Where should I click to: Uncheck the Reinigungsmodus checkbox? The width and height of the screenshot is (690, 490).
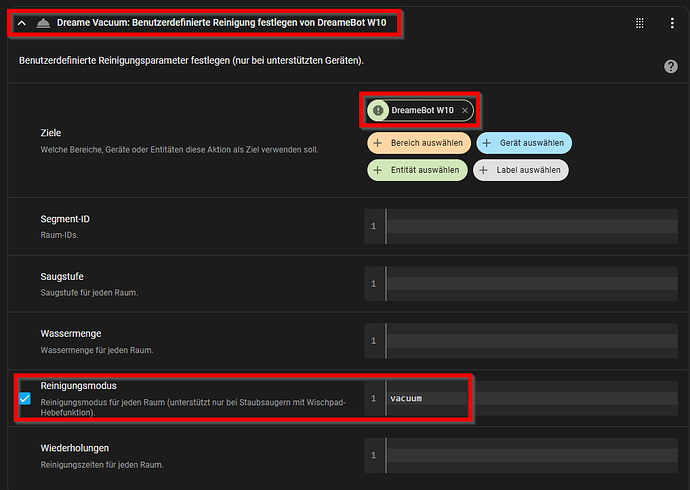pos(25,399)
